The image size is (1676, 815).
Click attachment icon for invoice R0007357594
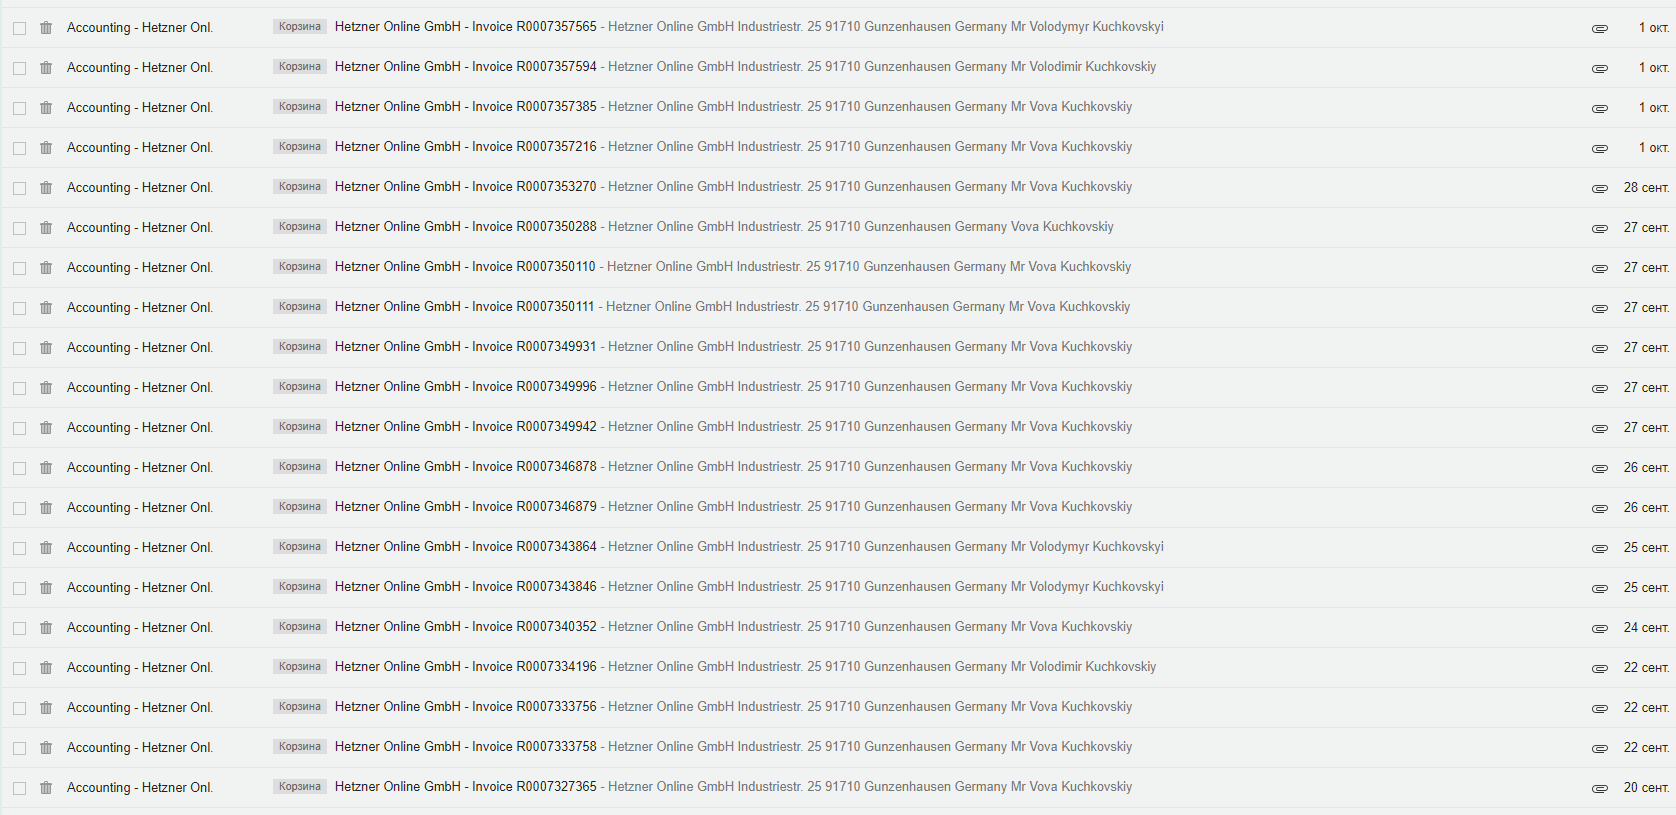(x=1599, y=69)
